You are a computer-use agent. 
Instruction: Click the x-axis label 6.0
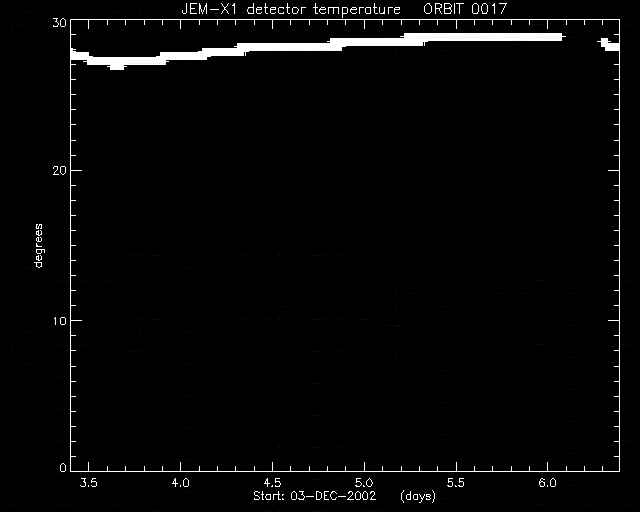coord(547,483)
